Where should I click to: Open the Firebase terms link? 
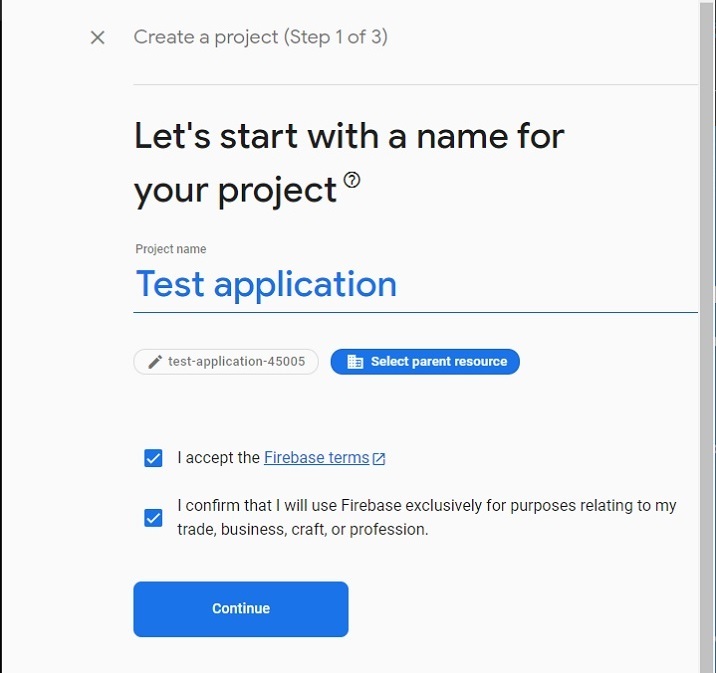(316, 458)
